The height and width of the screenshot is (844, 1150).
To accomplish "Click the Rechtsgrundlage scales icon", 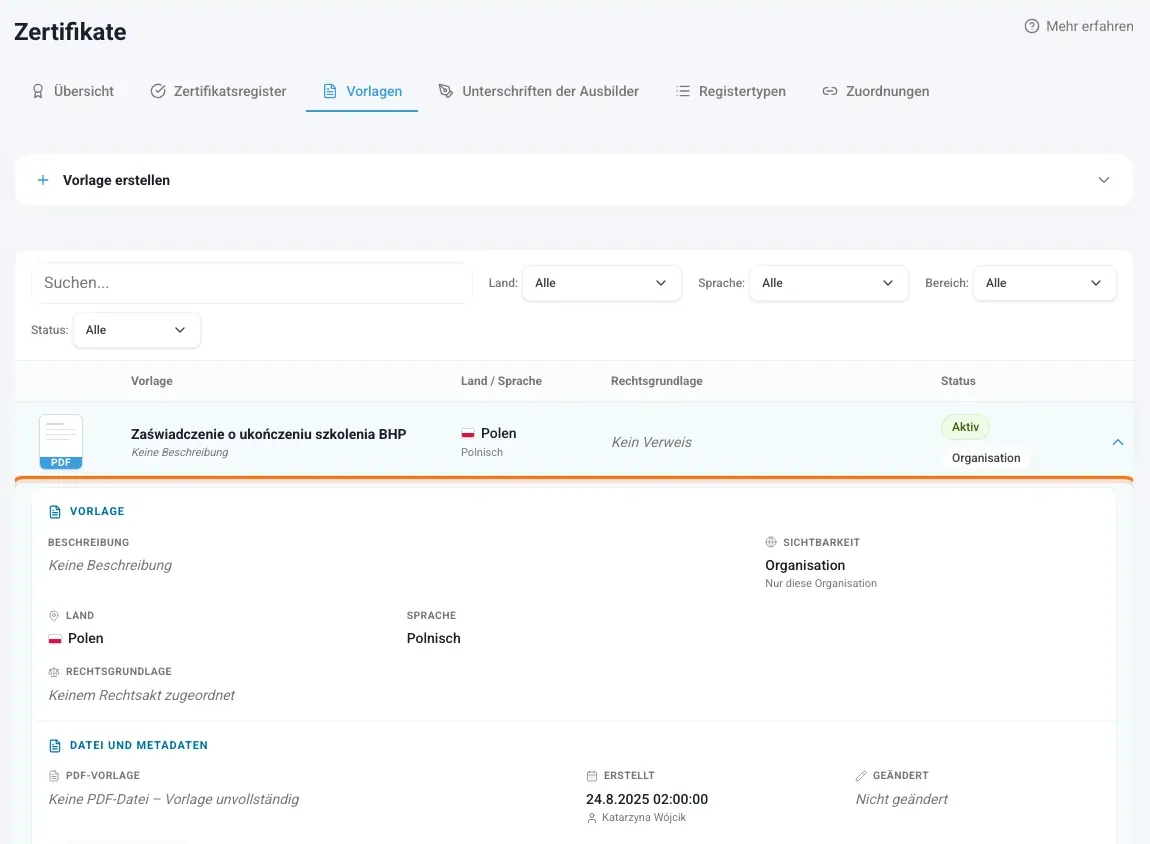I will pyautogui.click(x=54, y=672).
